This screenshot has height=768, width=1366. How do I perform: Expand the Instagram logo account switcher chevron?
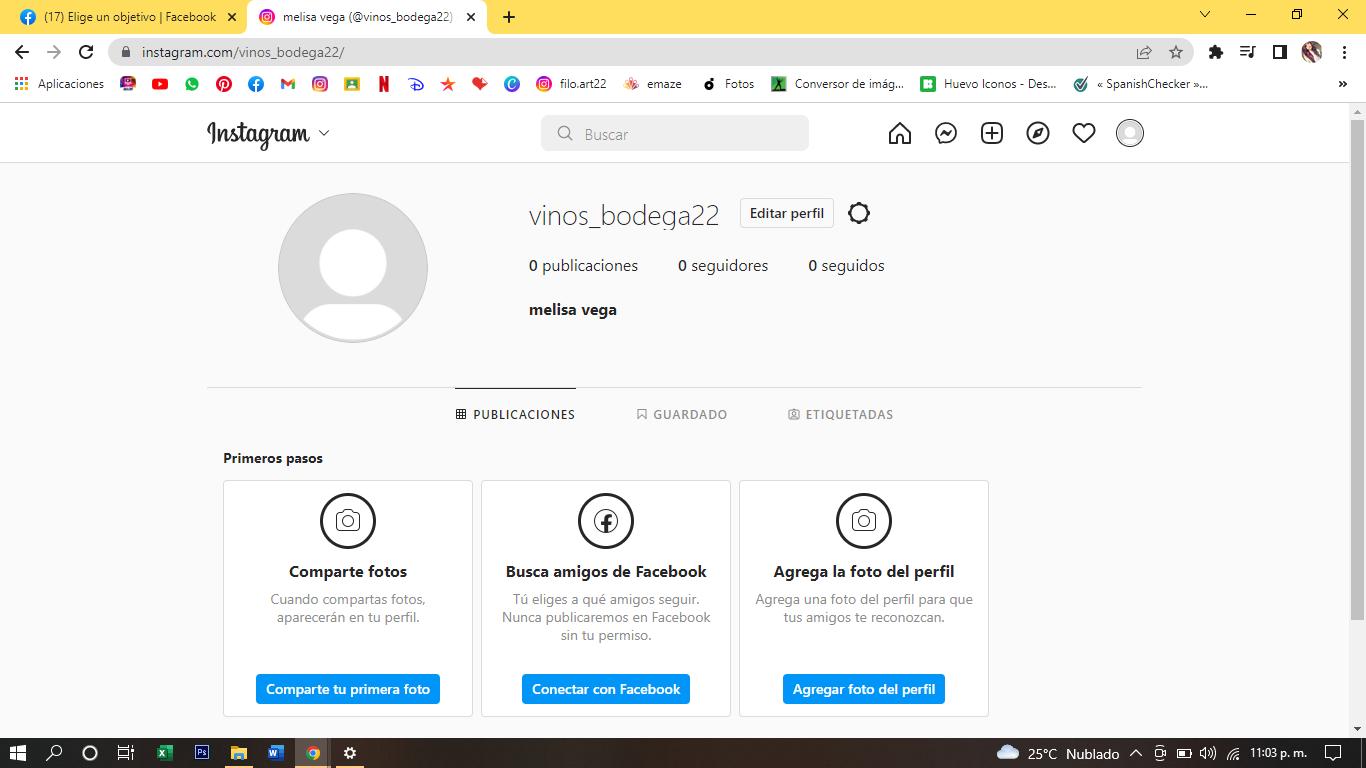coord(323,133)
